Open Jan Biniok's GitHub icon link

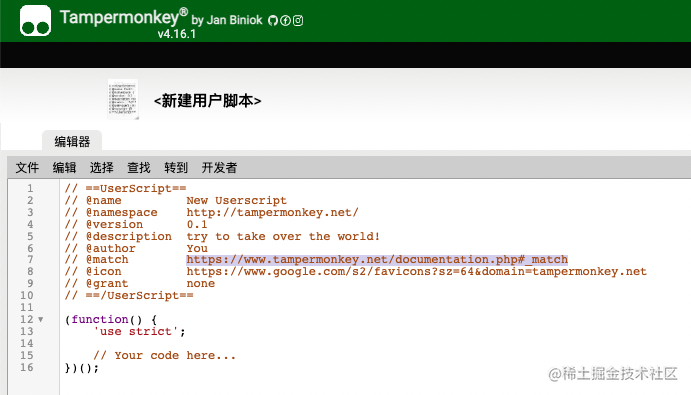273,20
